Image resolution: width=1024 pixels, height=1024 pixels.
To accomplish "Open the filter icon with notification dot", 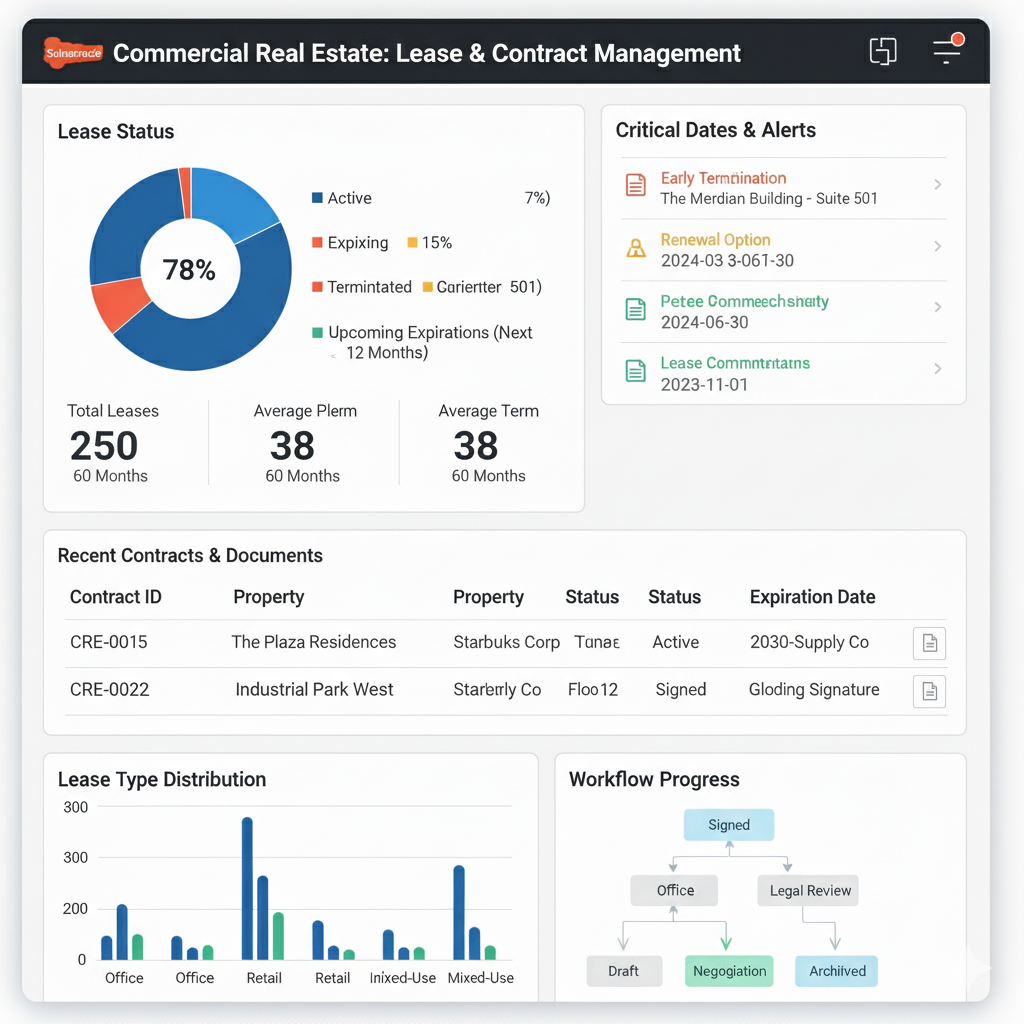I will coord(948,49).
